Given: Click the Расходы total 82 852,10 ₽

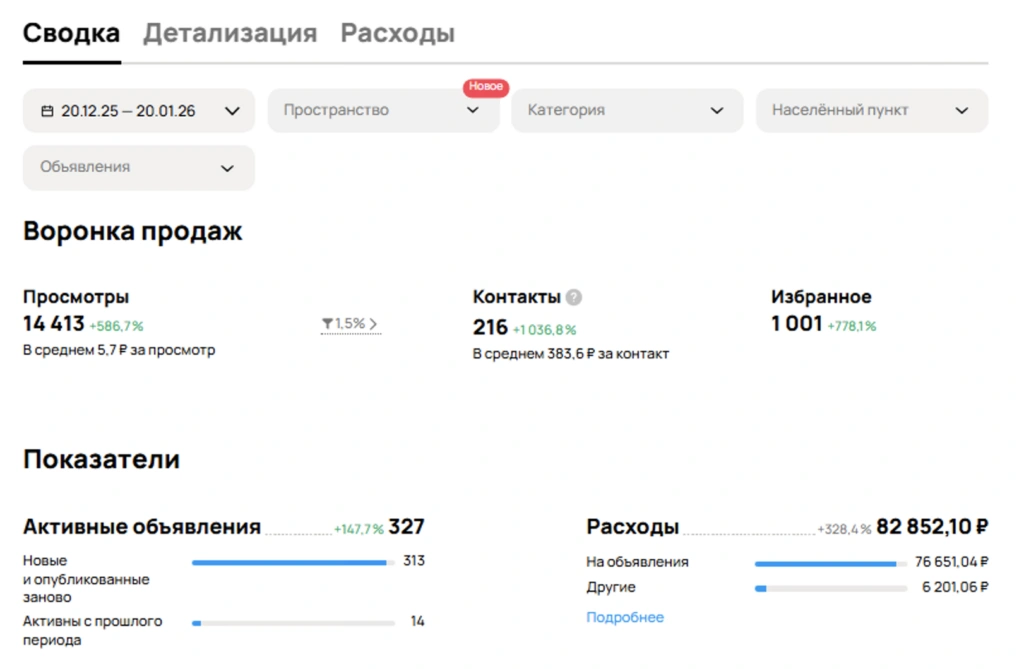Looking at the screenshot, I should [932, 527].
